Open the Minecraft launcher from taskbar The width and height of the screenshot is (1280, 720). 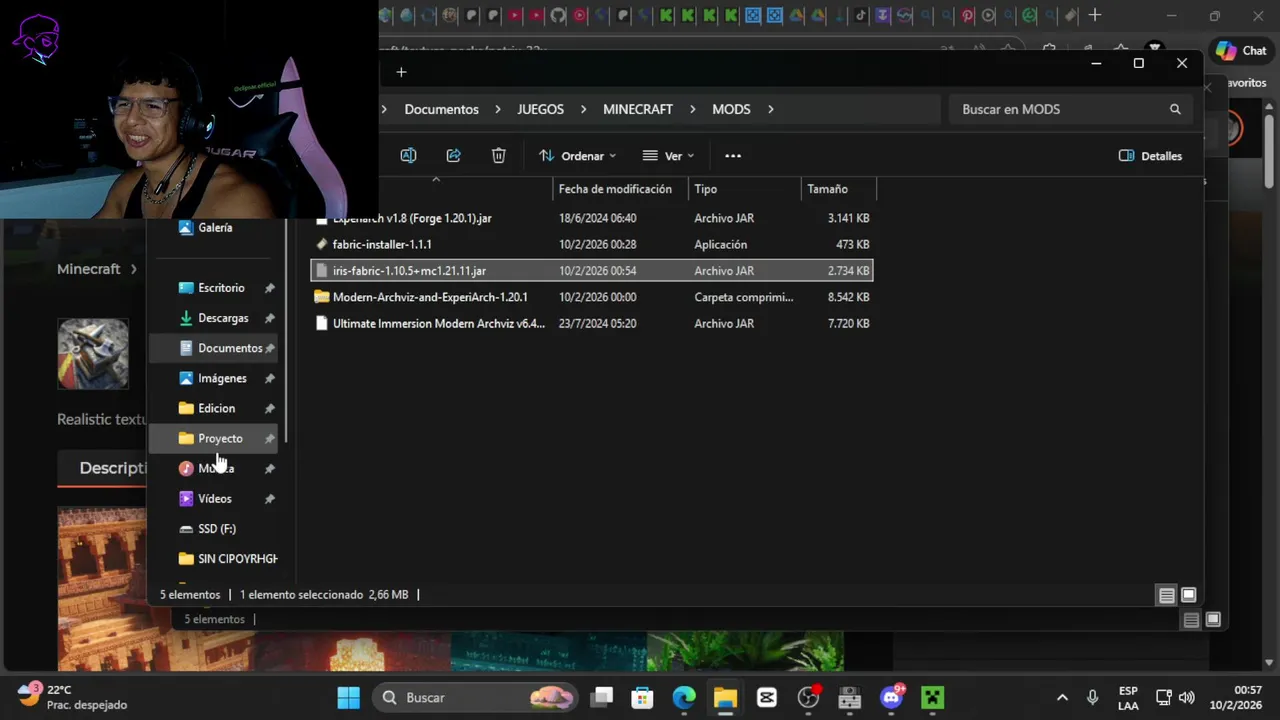(932, 697)
